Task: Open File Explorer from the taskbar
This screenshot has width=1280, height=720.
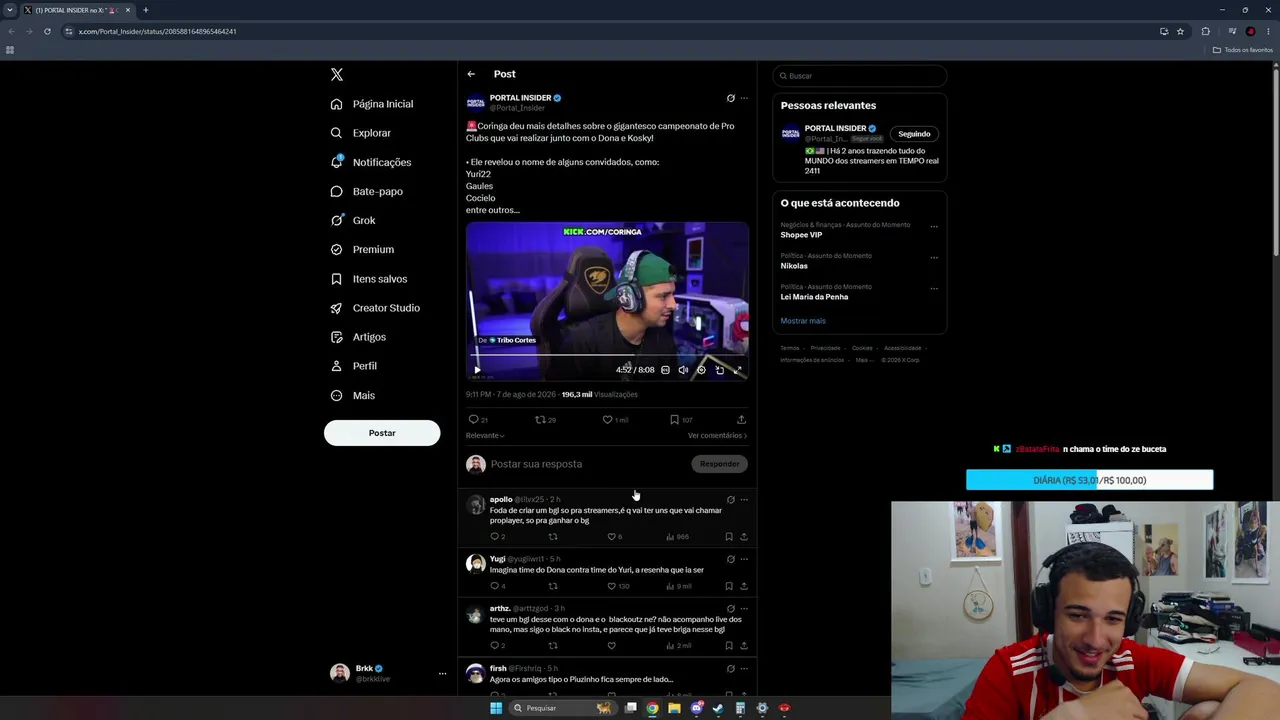Action: pos(674,708)
